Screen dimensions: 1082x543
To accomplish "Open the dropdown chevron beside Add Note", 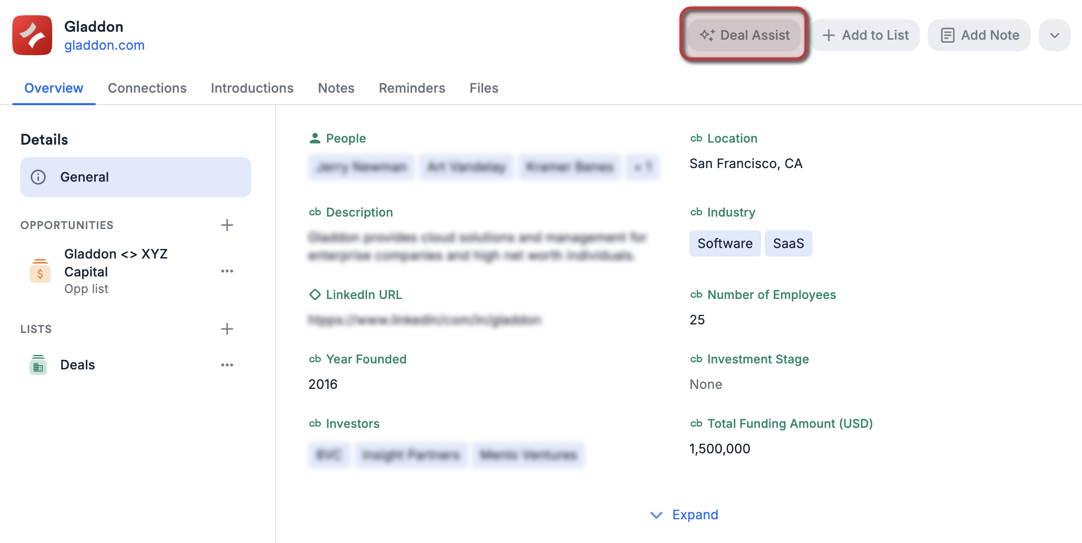I will 1054,35.
